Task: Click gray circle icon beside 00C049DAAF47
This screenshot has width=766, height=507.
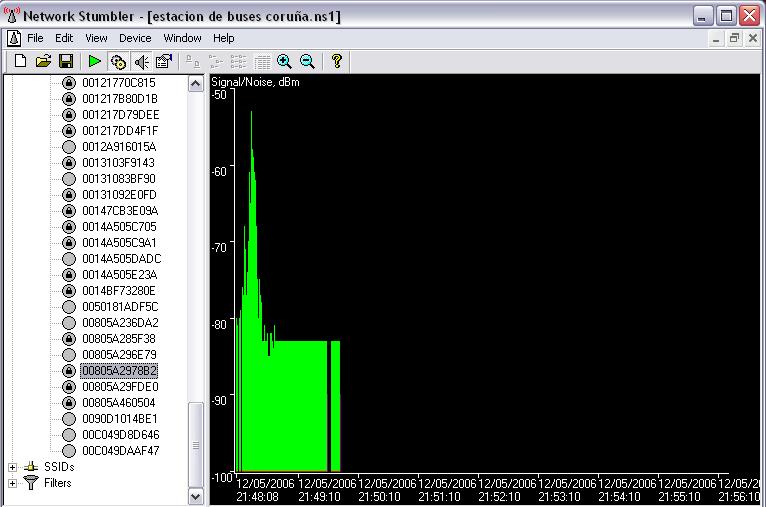Action: pos(69,451)
